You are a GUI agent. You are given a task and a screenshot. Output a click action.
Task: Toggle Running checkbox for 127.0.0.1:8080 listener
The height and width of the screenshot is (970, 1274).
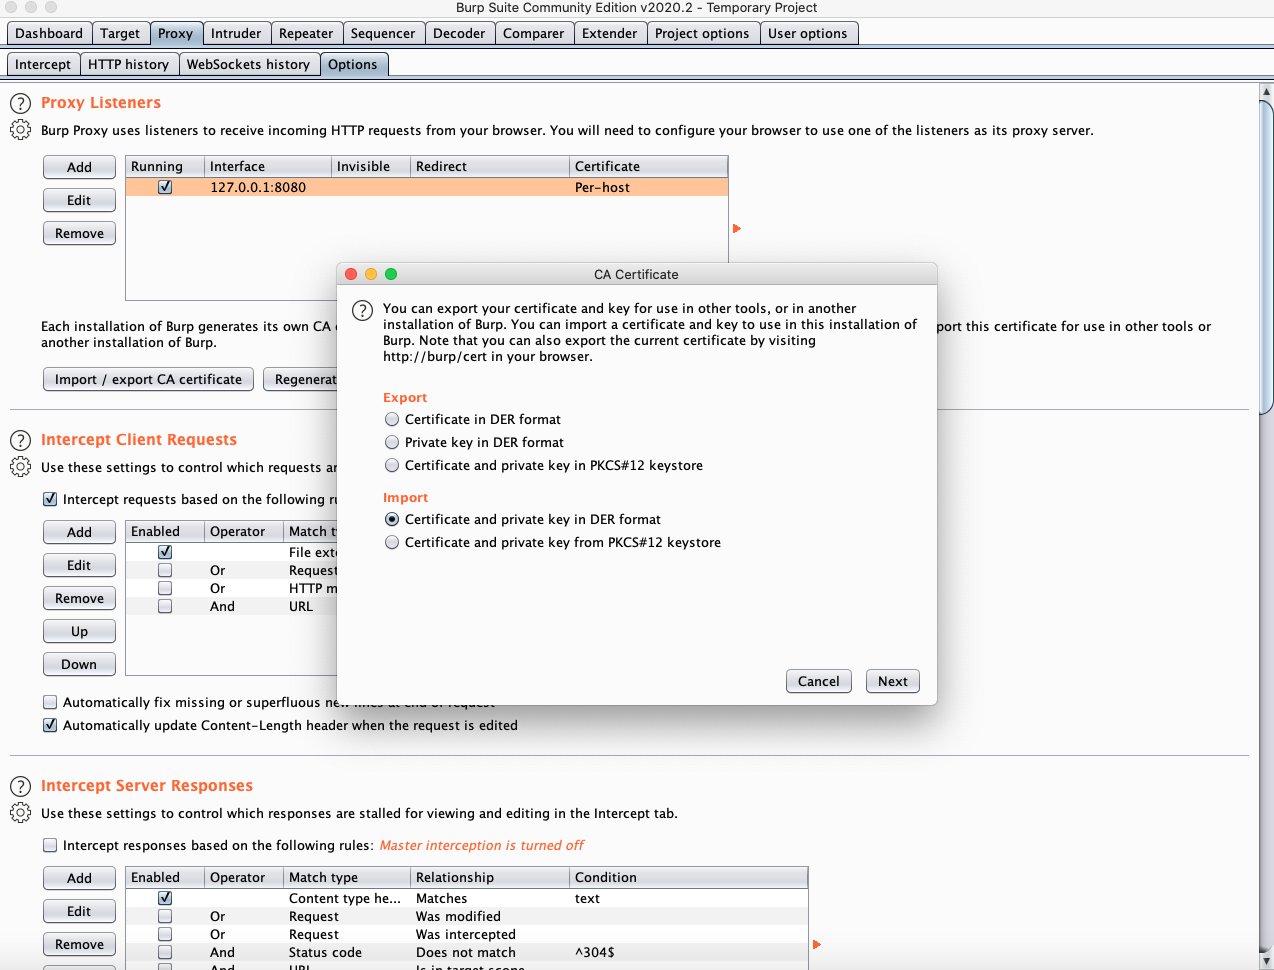[165, 187]
